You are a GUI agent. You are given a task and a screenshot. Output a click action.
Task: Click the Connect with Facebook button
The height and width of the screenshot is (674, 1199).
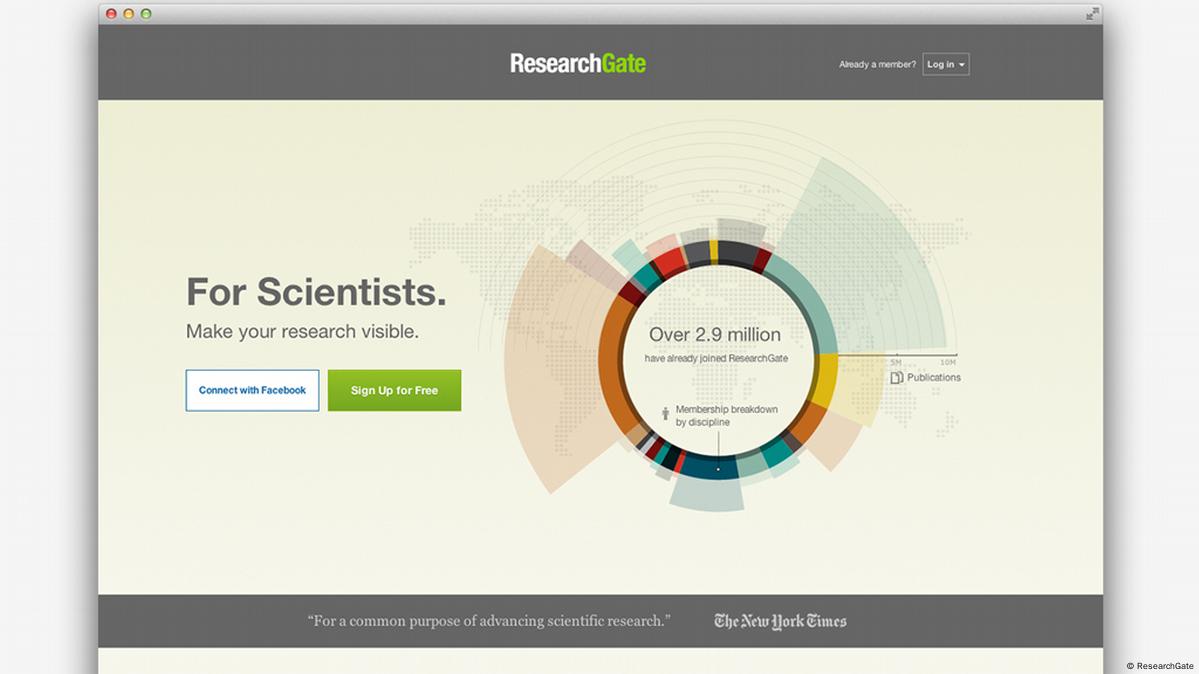(252, 390)
